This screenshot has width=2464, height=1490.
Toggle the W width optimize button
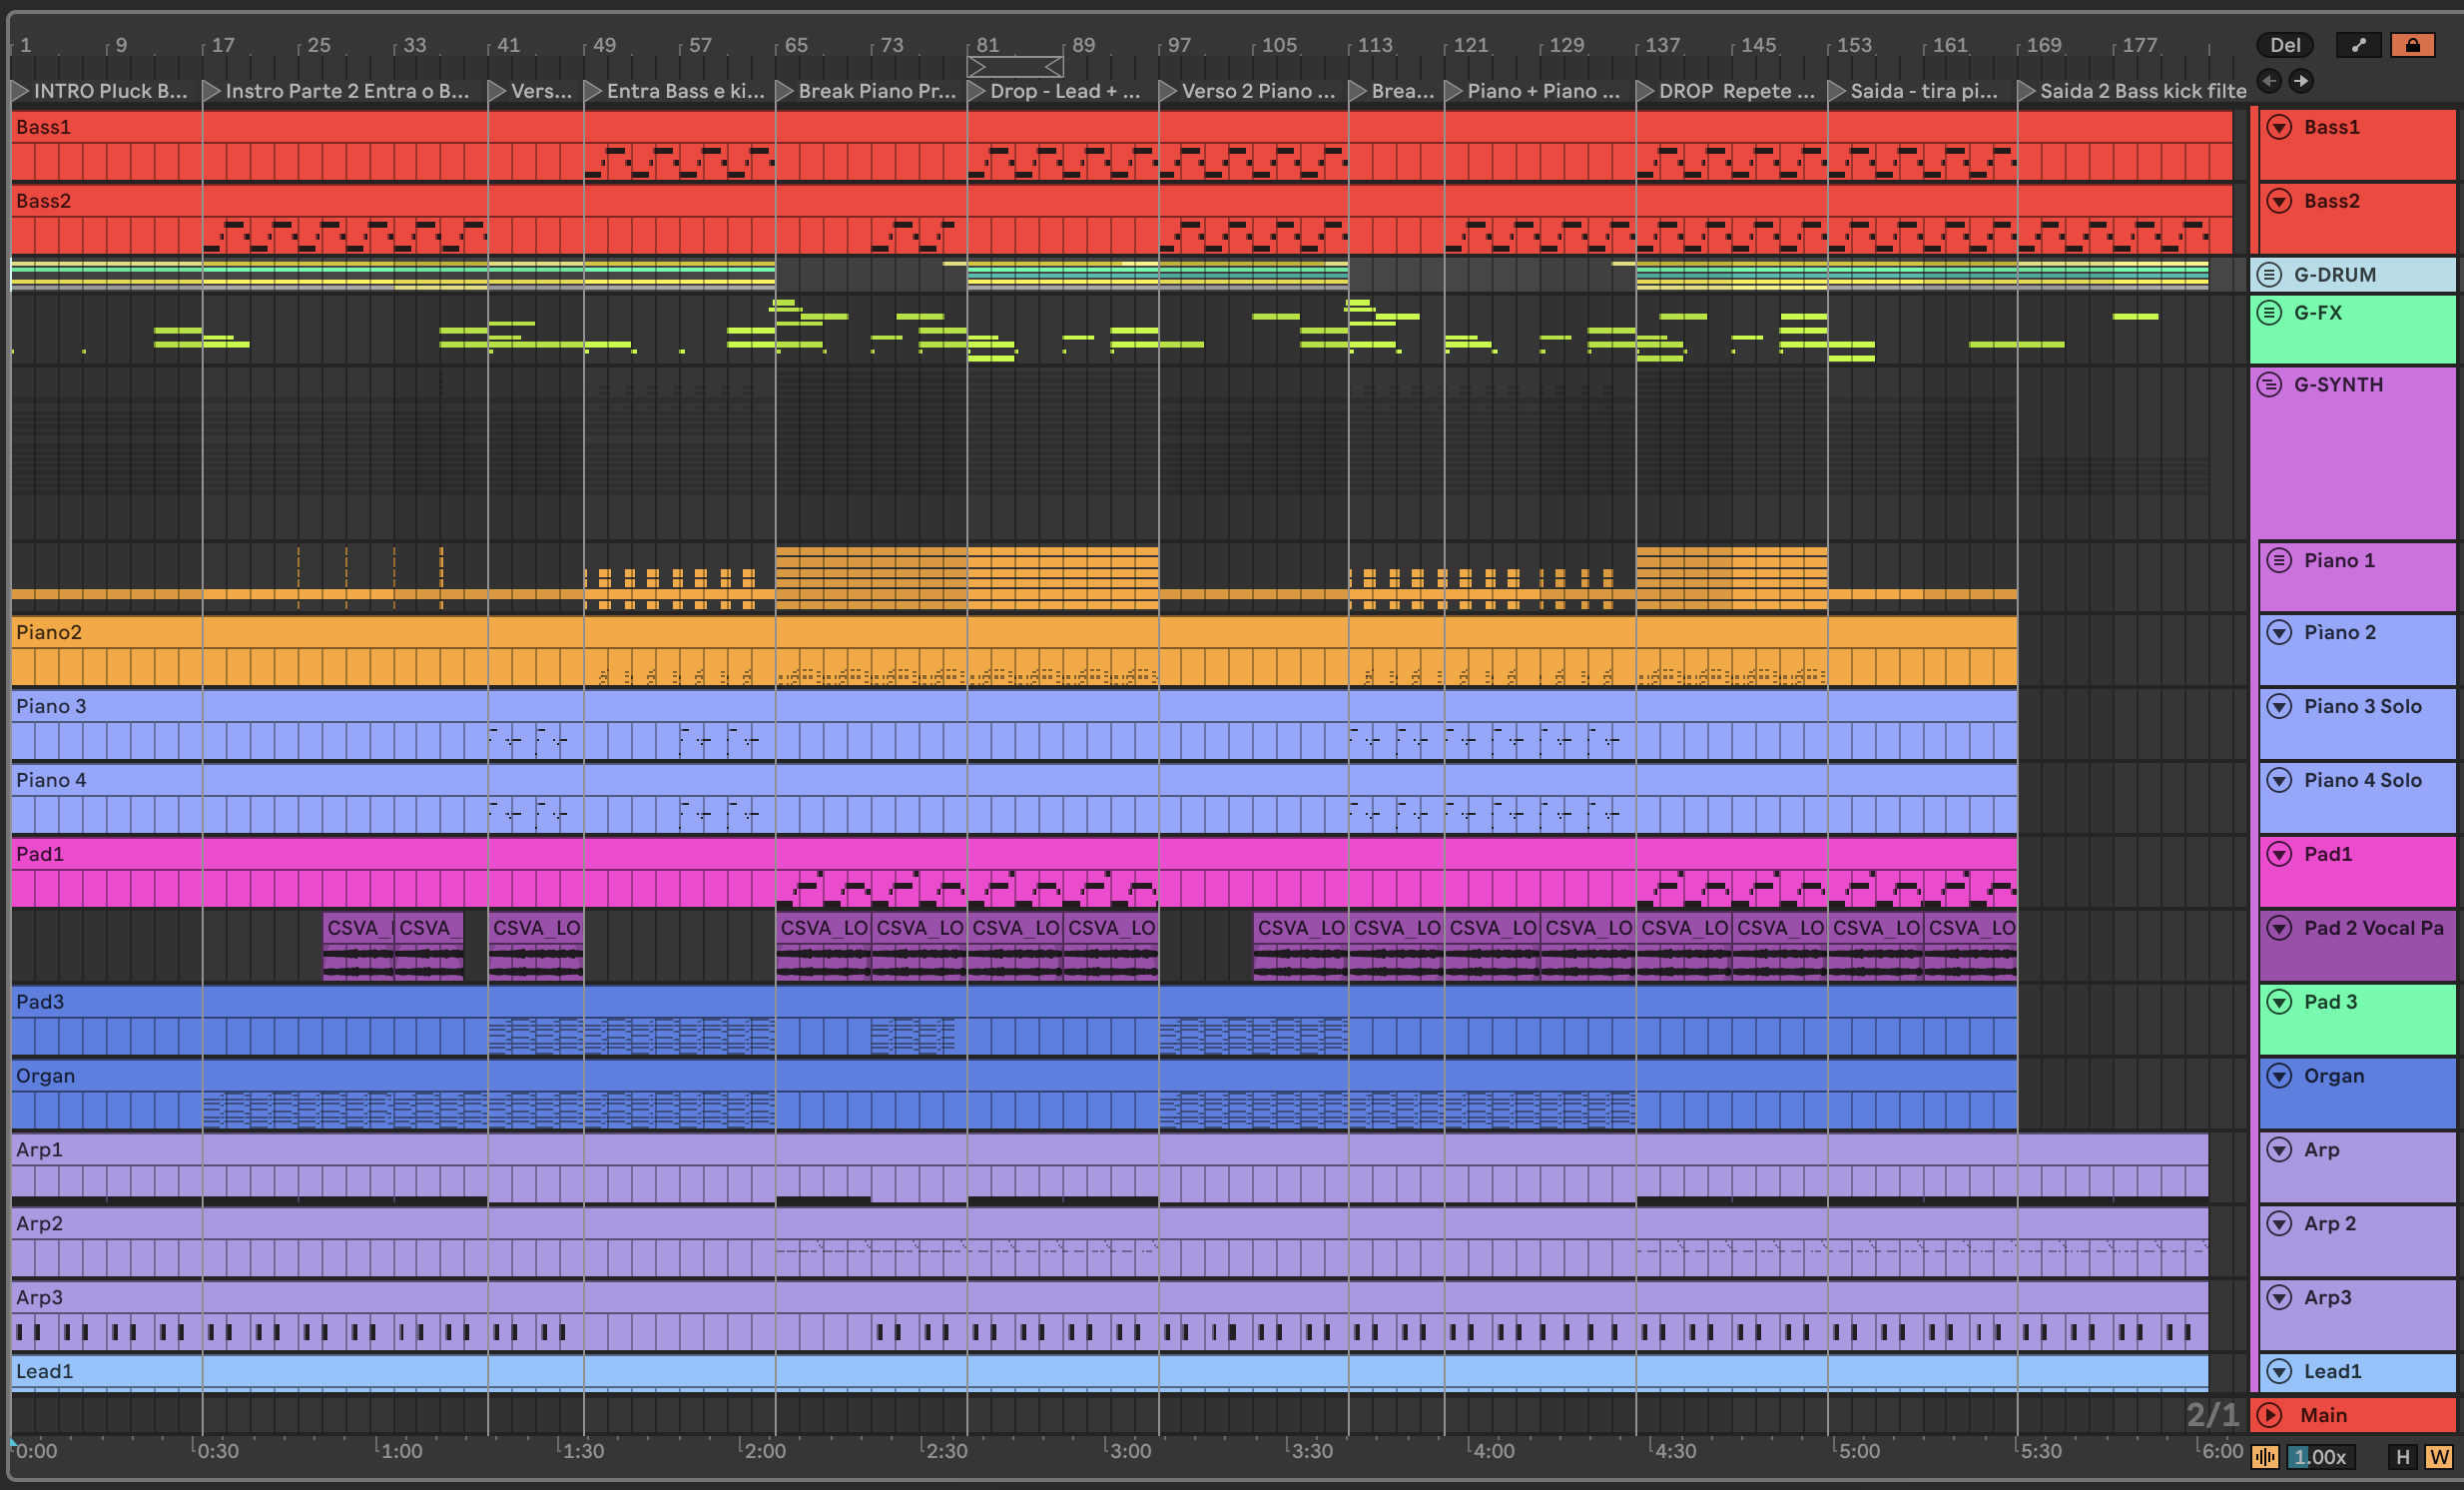point(2438,1457)
